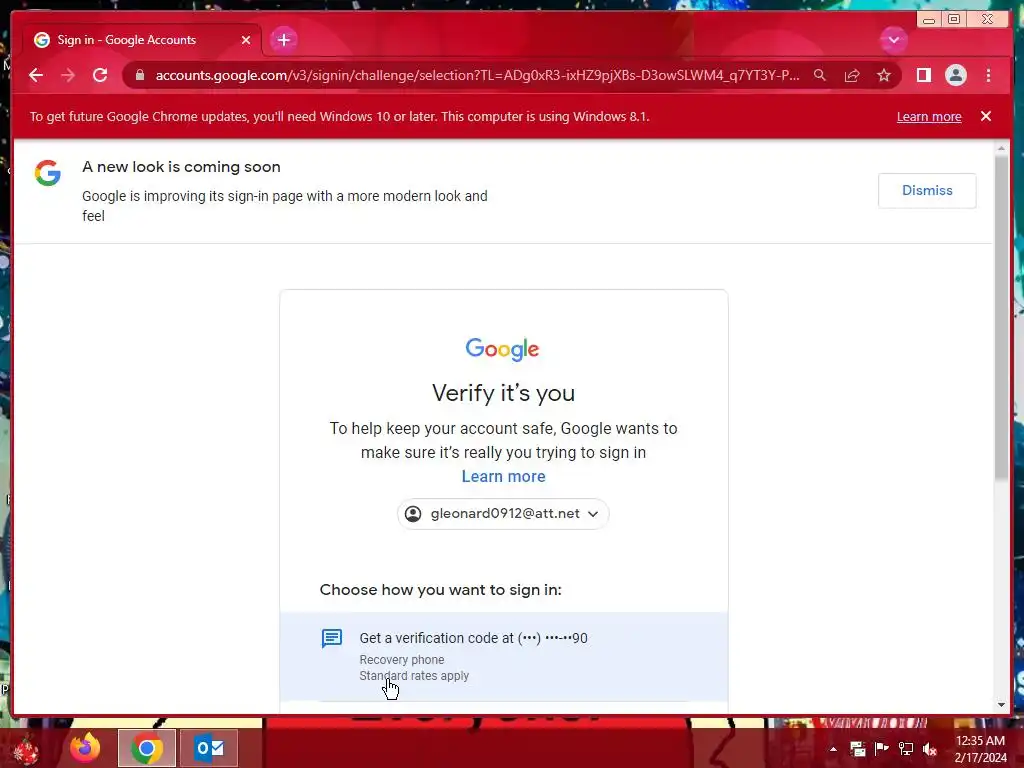Share this page icon
Screen dimensions: 1024x768
pyautogui.click(x=852, y=76)
